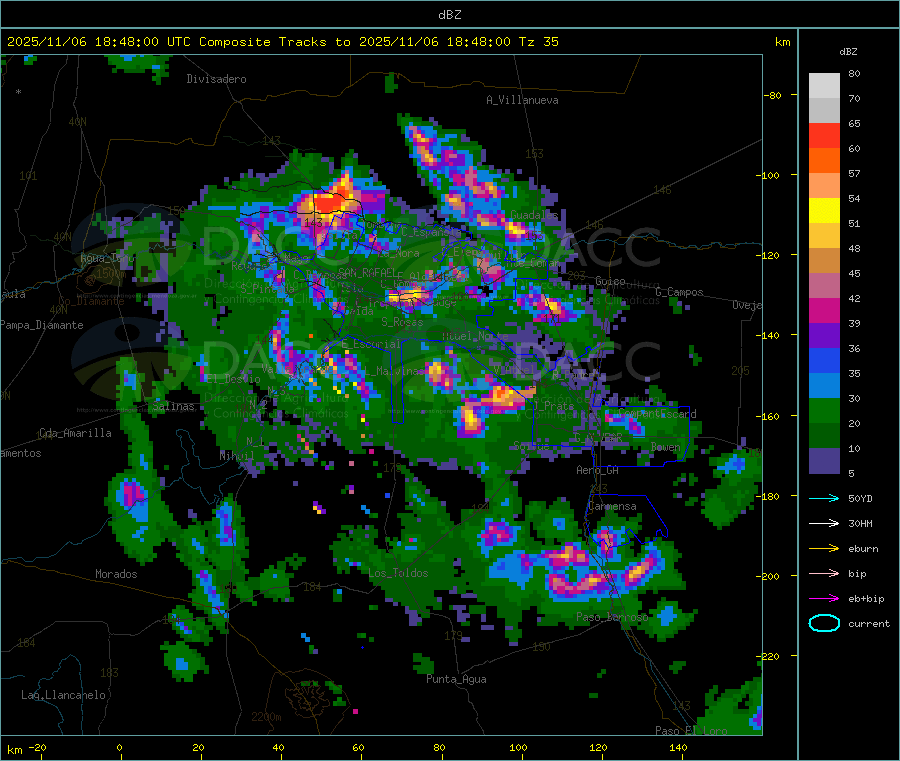Click the Nihuil place label
The width and height of the screenshot is (900, 761).
click(237, 456)
